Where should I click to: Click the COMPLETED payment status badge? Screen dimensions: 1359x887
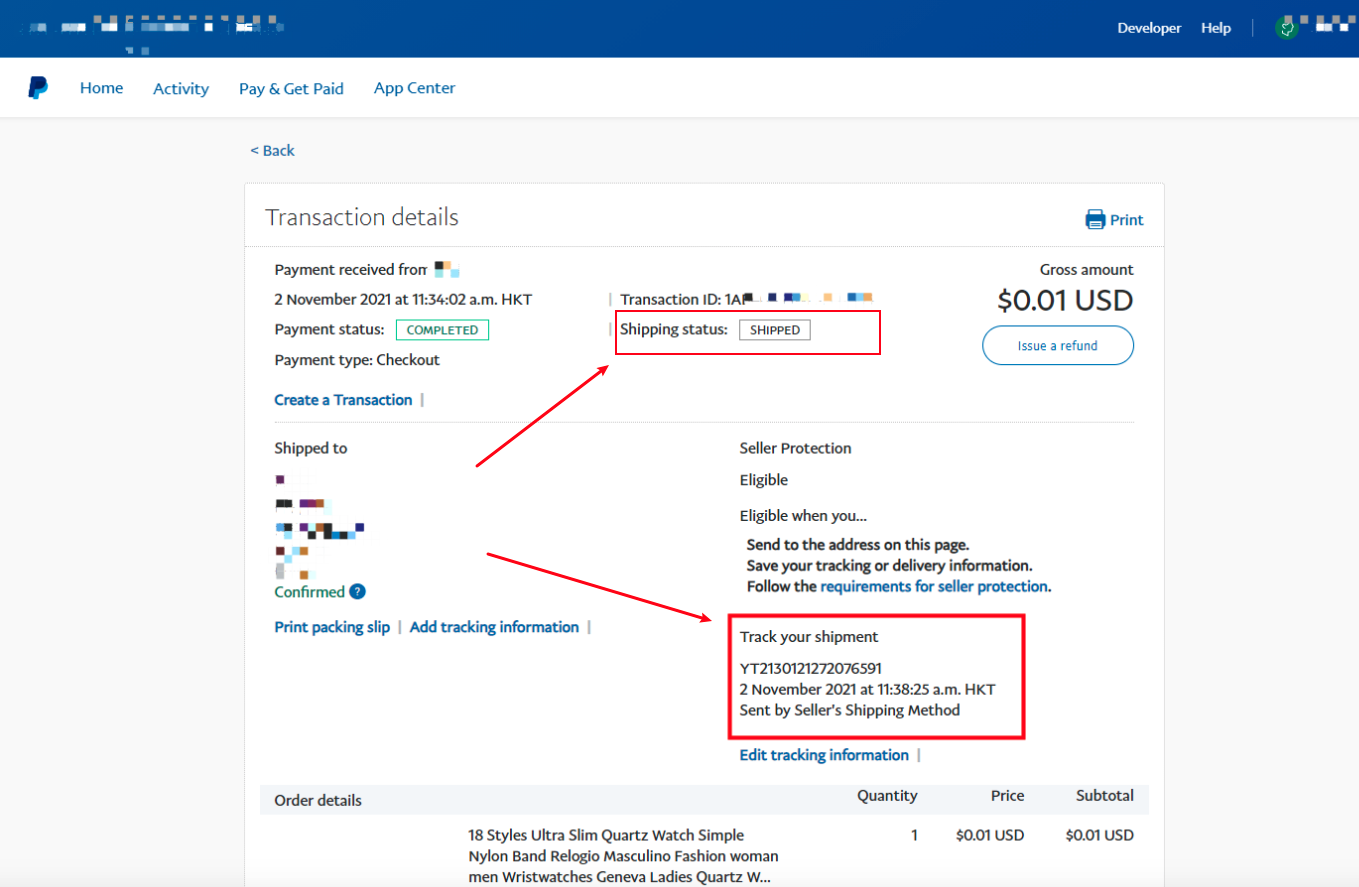[442, 330]
